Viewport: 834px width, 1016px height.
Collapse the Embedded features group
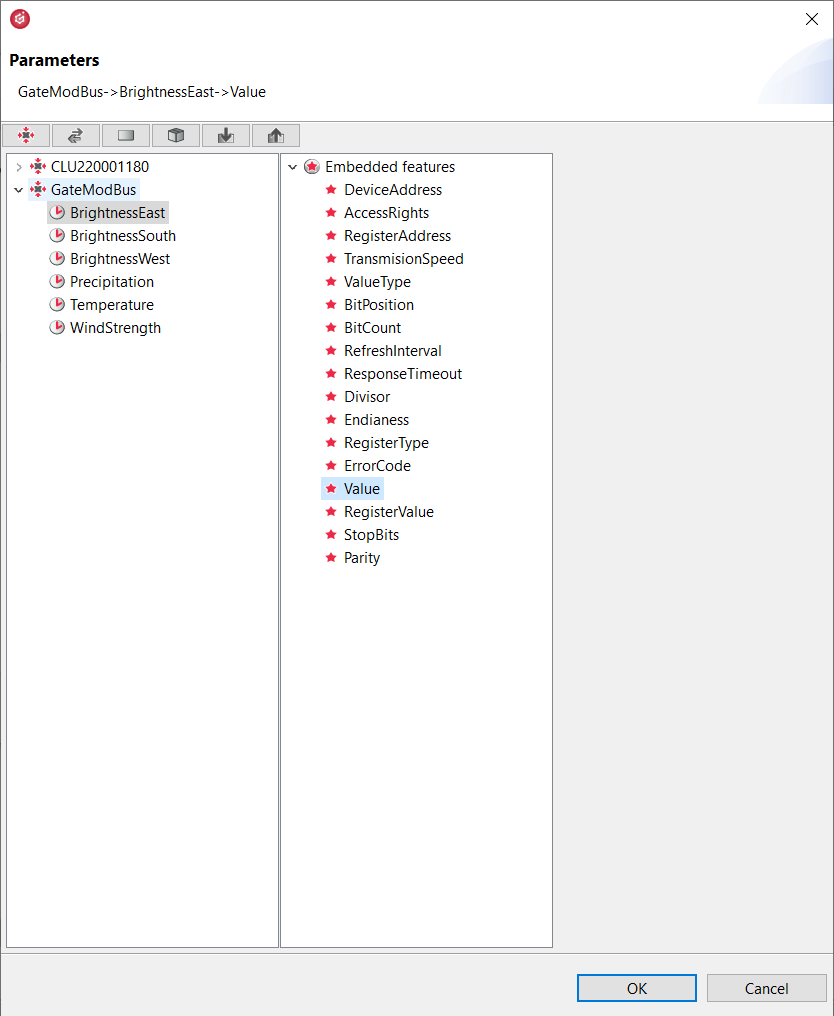(293, 167)
